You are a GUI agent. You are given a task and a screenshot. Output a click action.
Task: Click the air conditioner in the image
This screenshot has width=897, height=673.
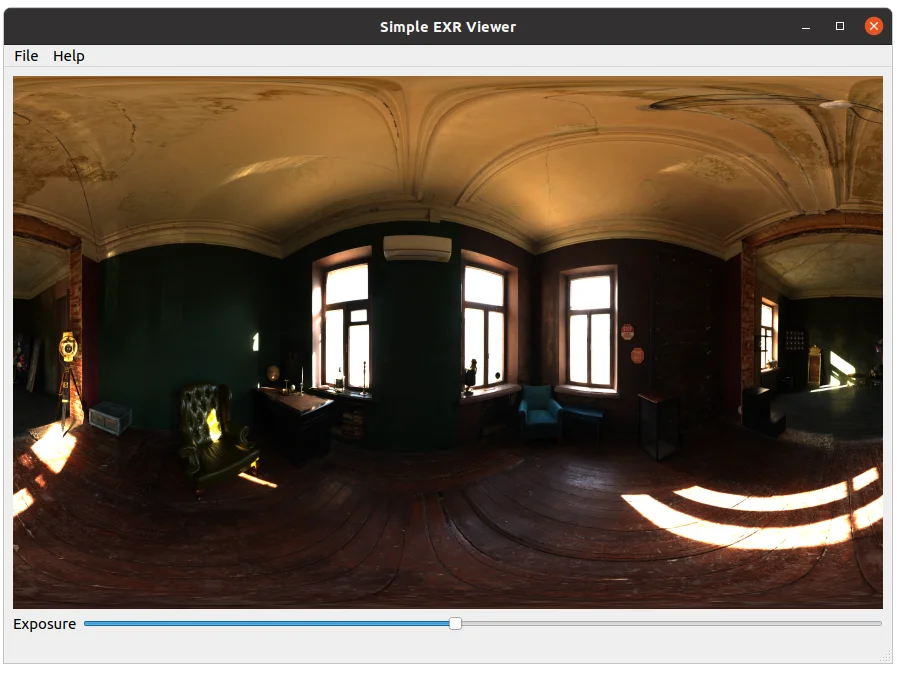pos(417,248)
